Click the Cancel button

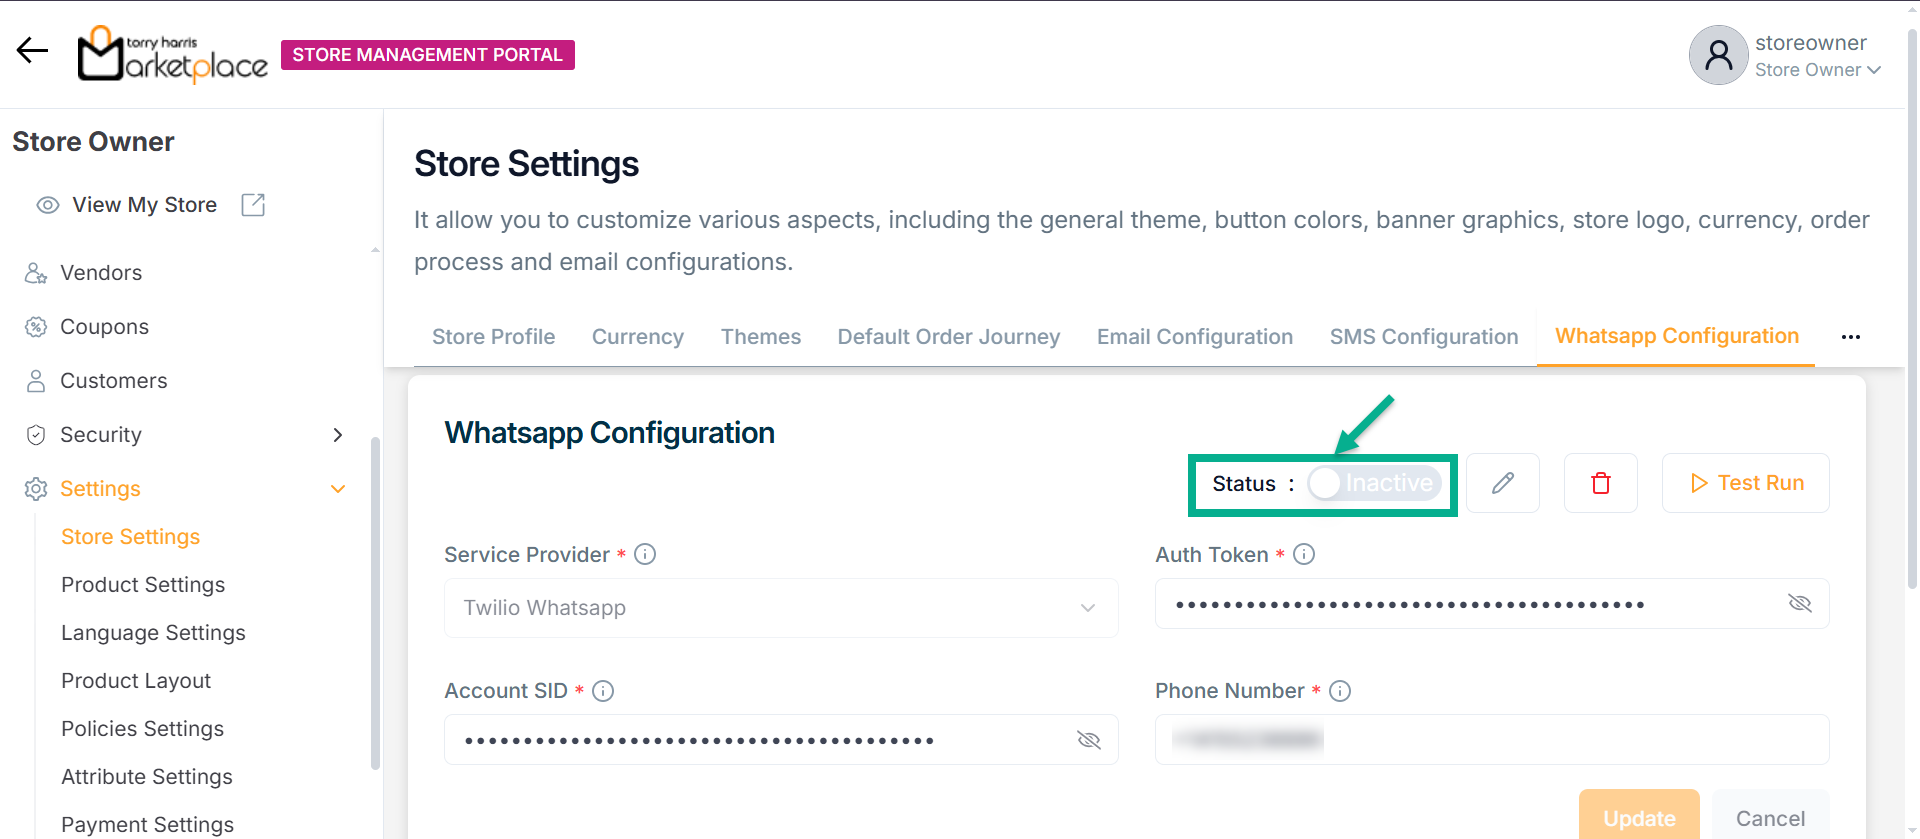pyautogui.click(x=1770, y=818)
